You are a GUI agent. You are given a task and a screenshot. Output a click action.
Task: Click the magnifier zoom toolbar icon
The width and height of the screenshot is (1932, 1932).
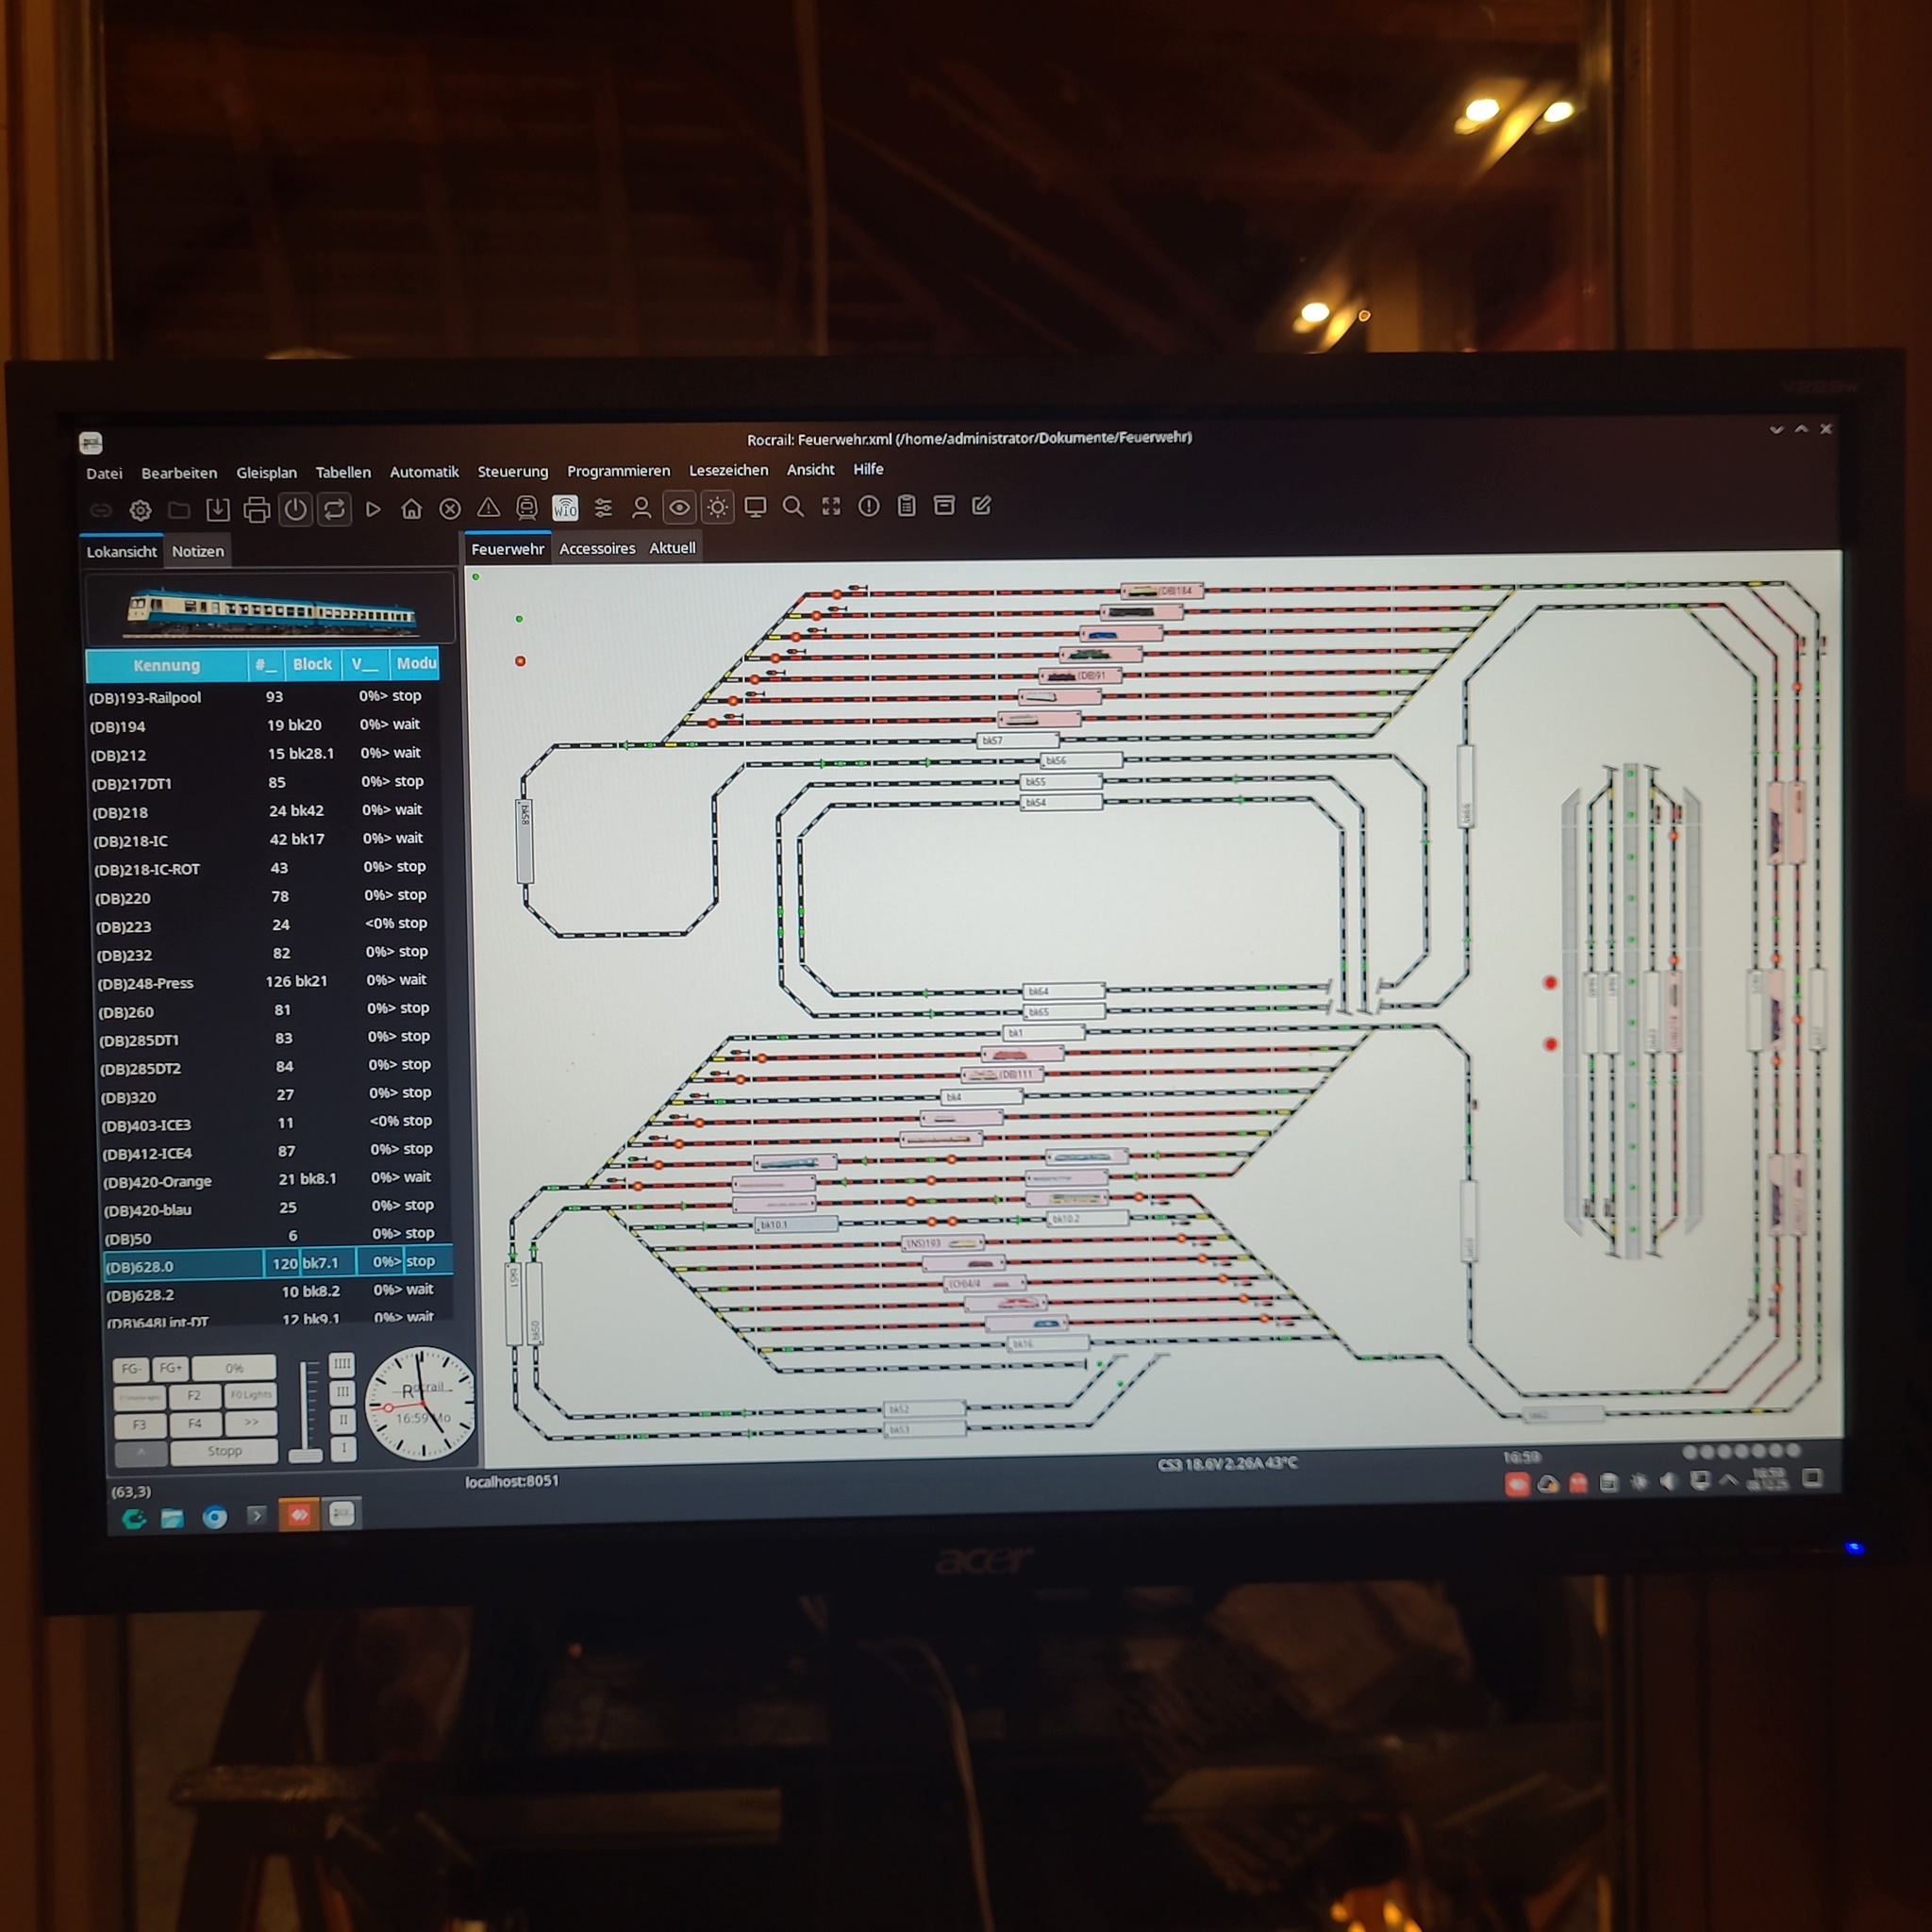(793, 507)
